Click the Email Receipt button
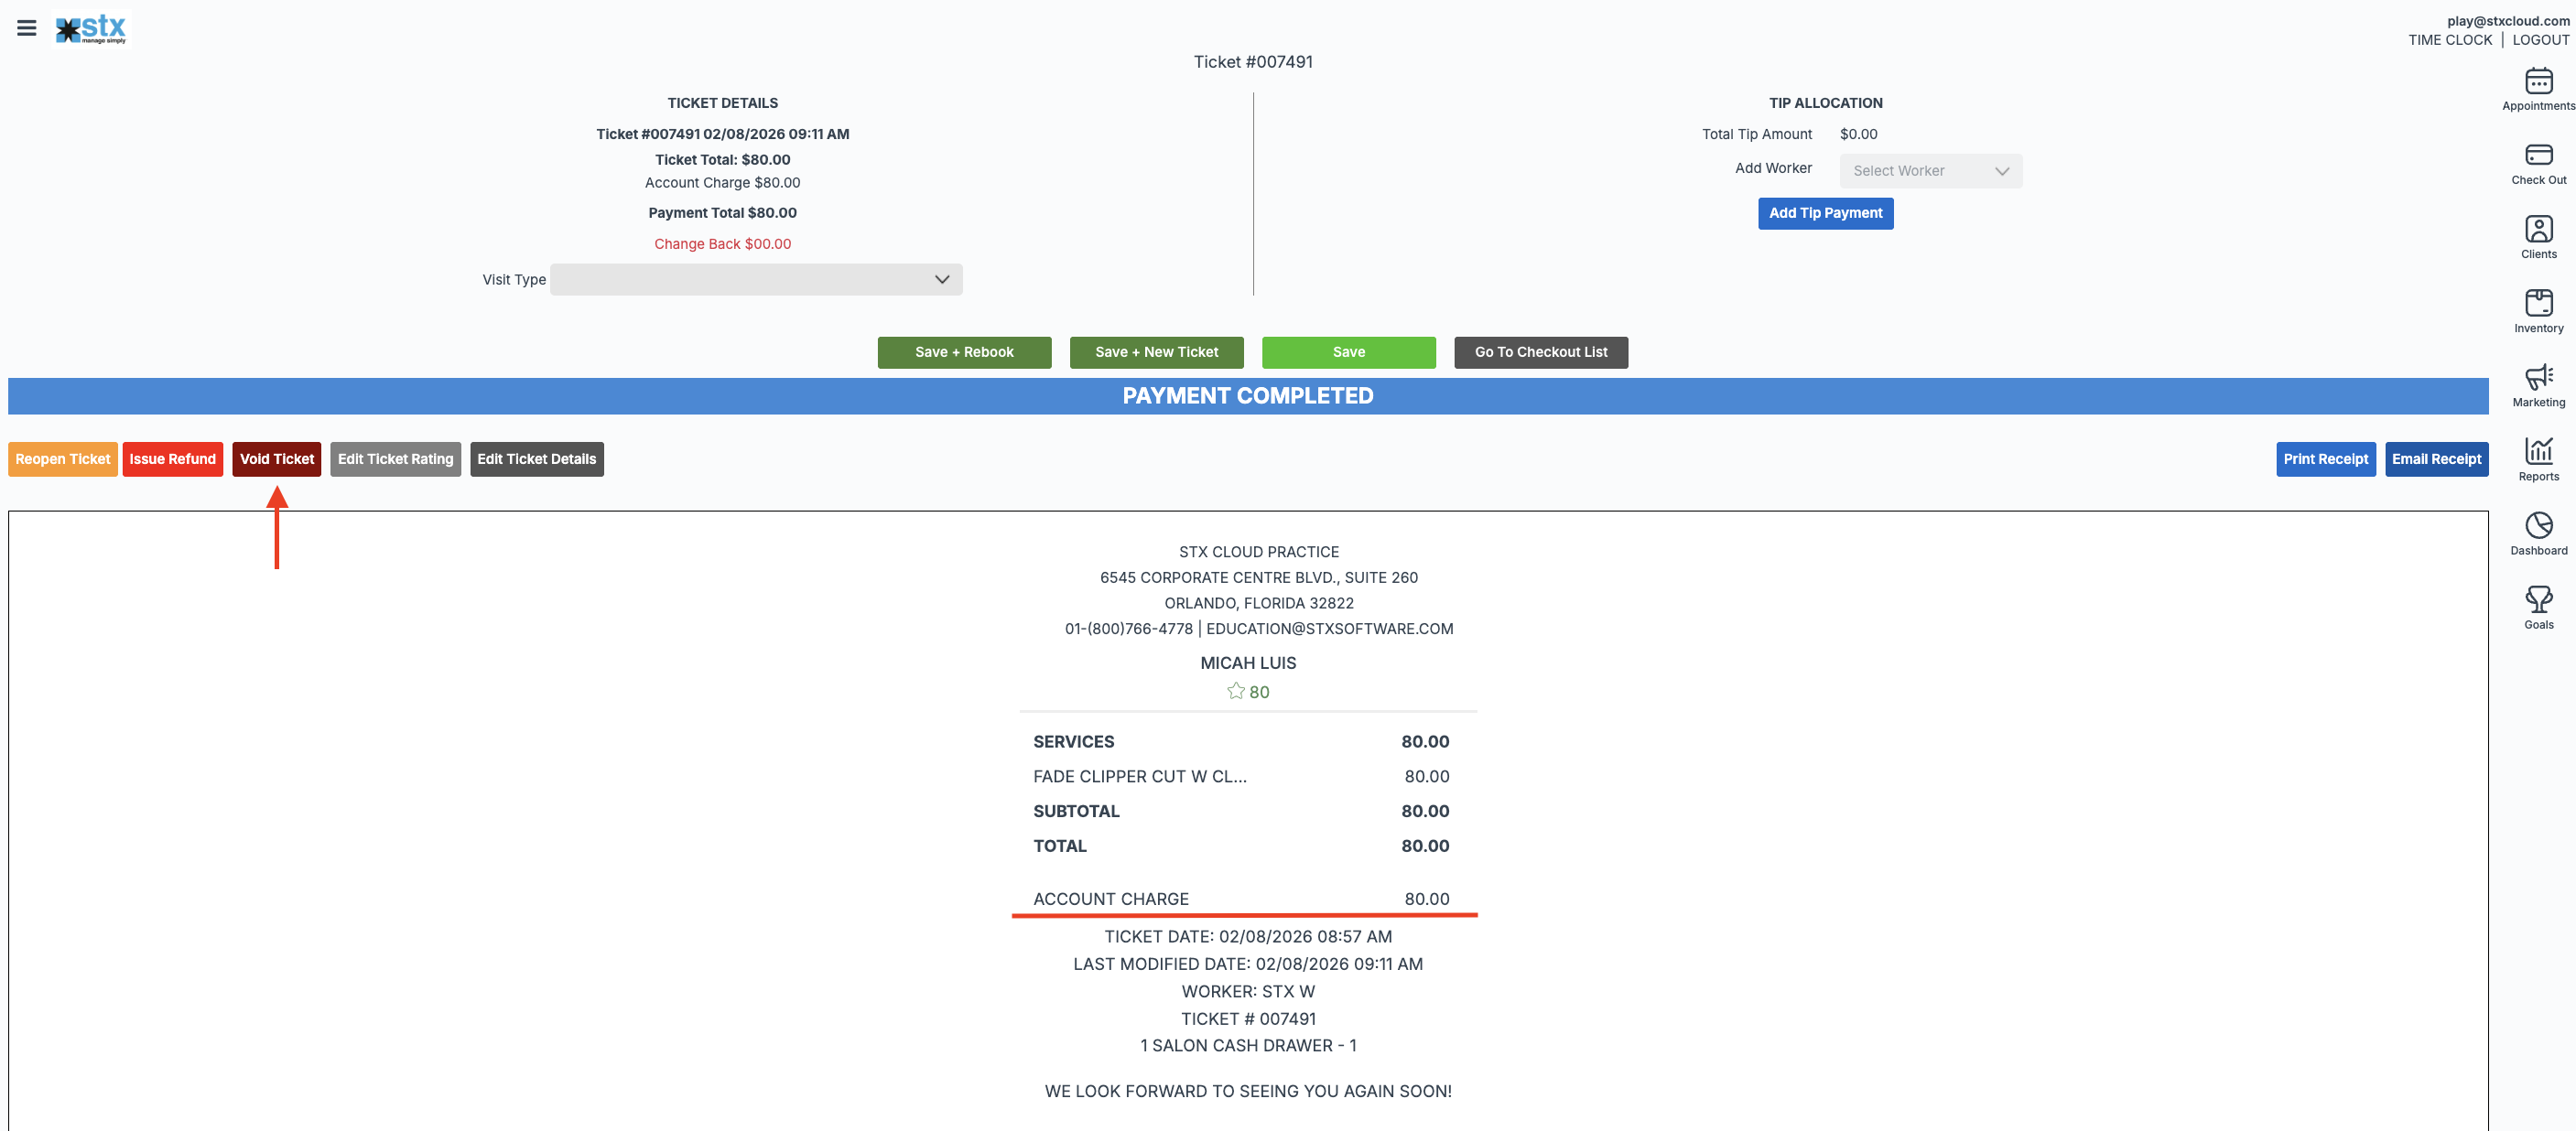Screen dimensions: 2576x1131 [x=2435, y=459]
